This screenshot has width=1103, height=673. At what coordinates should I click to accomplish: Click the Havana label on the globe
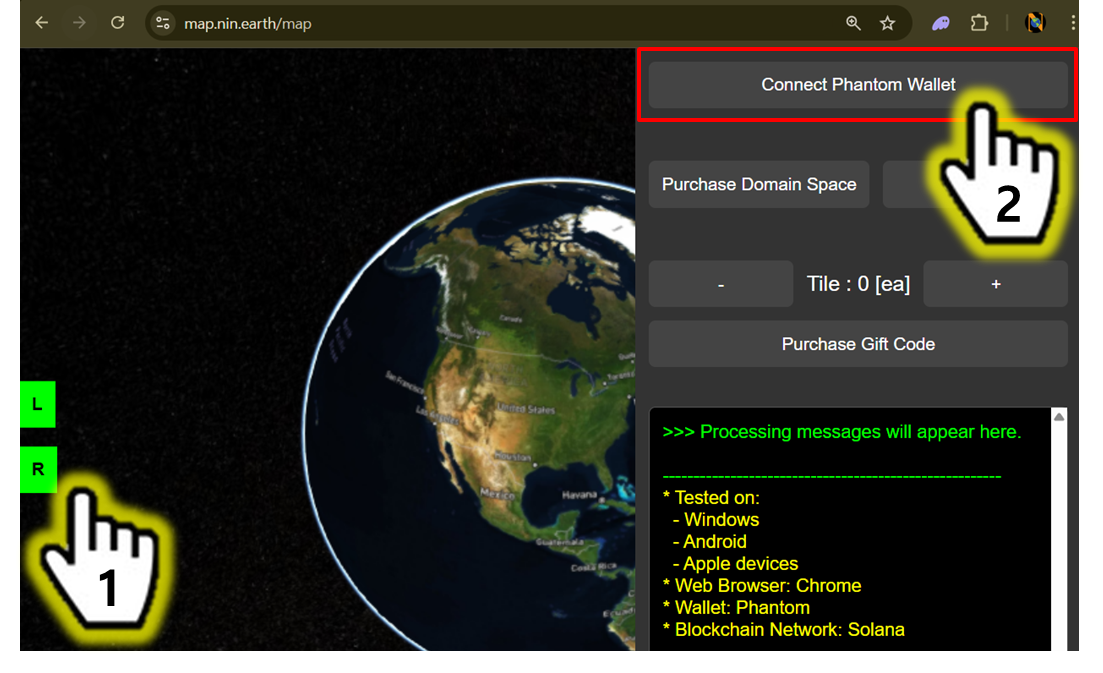tap(578, 496)
